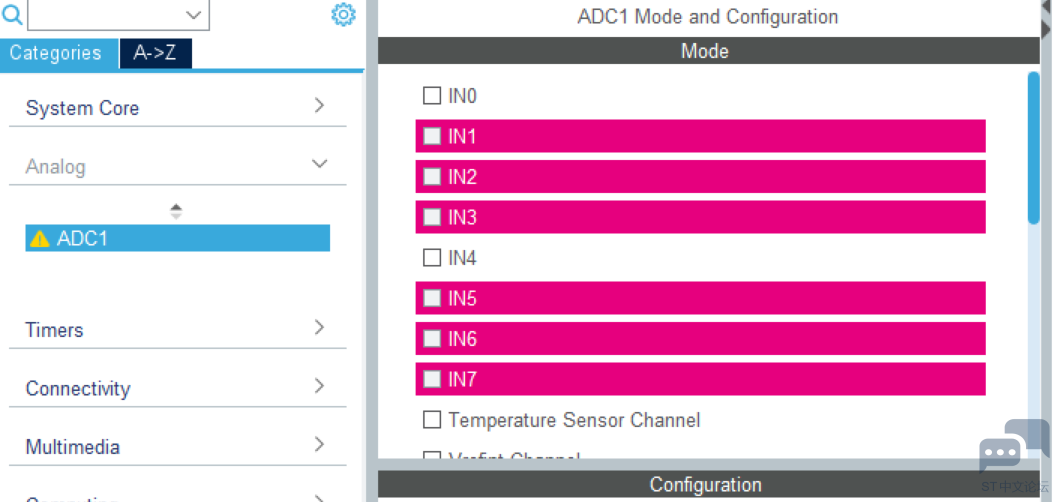
Task: Click the ADC1 yellow warning icon
Action: click(40, 239)
